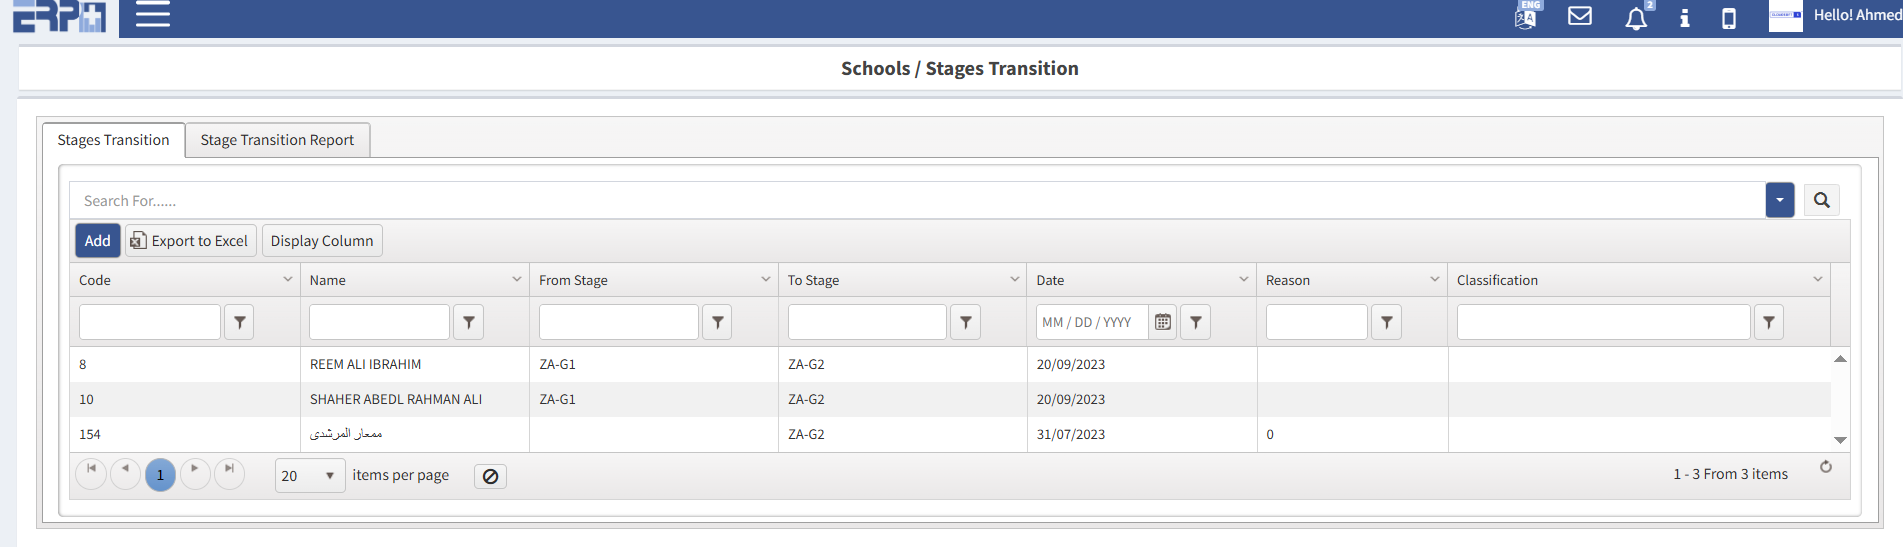Click the Code column filter icon

coord(239,322)
